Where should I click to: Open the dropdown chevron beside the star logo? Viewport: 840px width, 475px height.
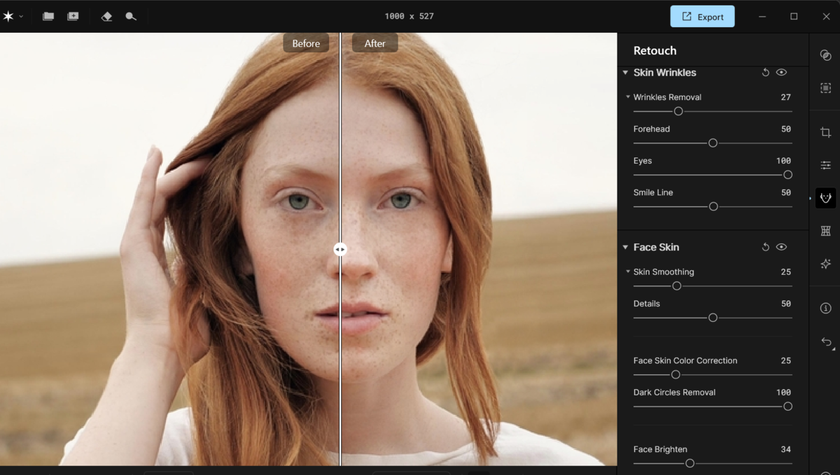21,17
